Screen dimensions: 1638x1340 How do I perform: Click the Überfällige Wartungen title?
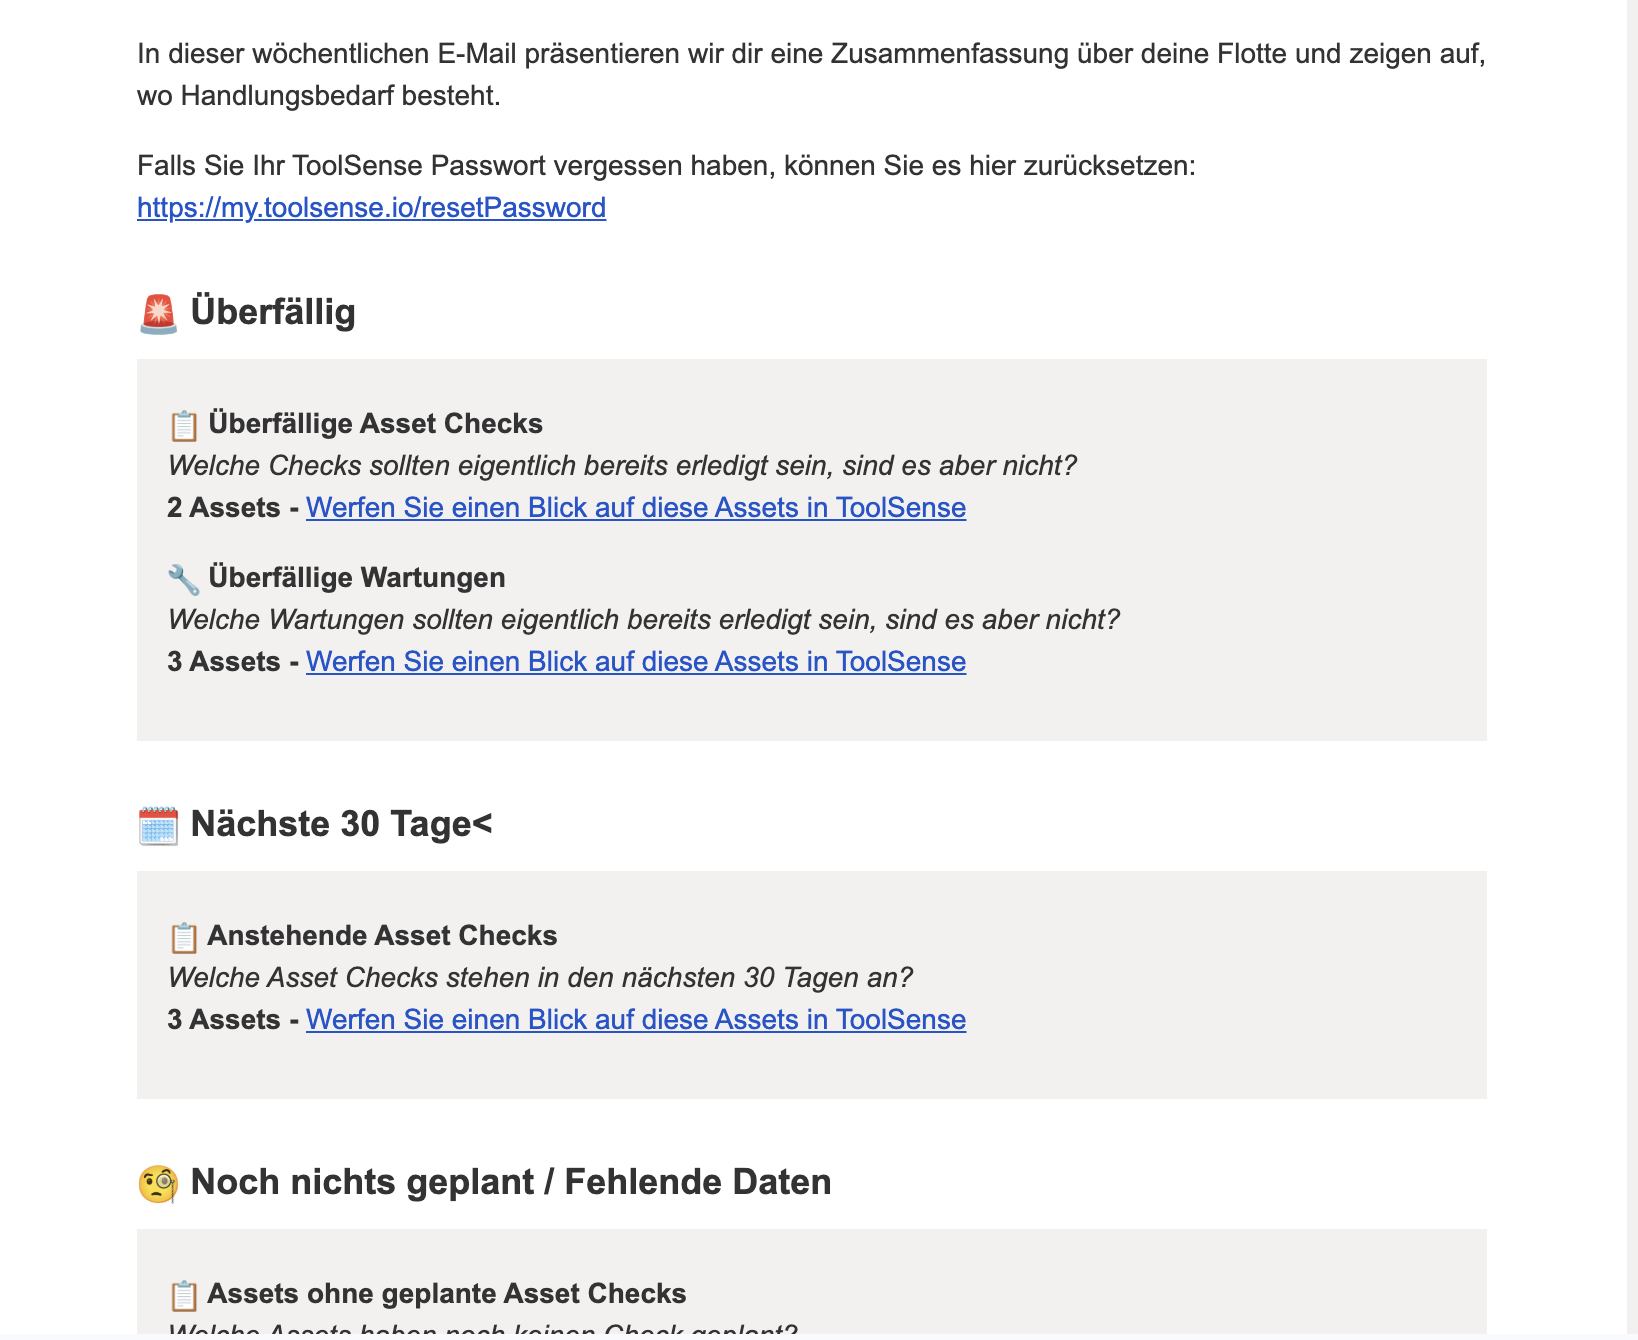point(357,577)
